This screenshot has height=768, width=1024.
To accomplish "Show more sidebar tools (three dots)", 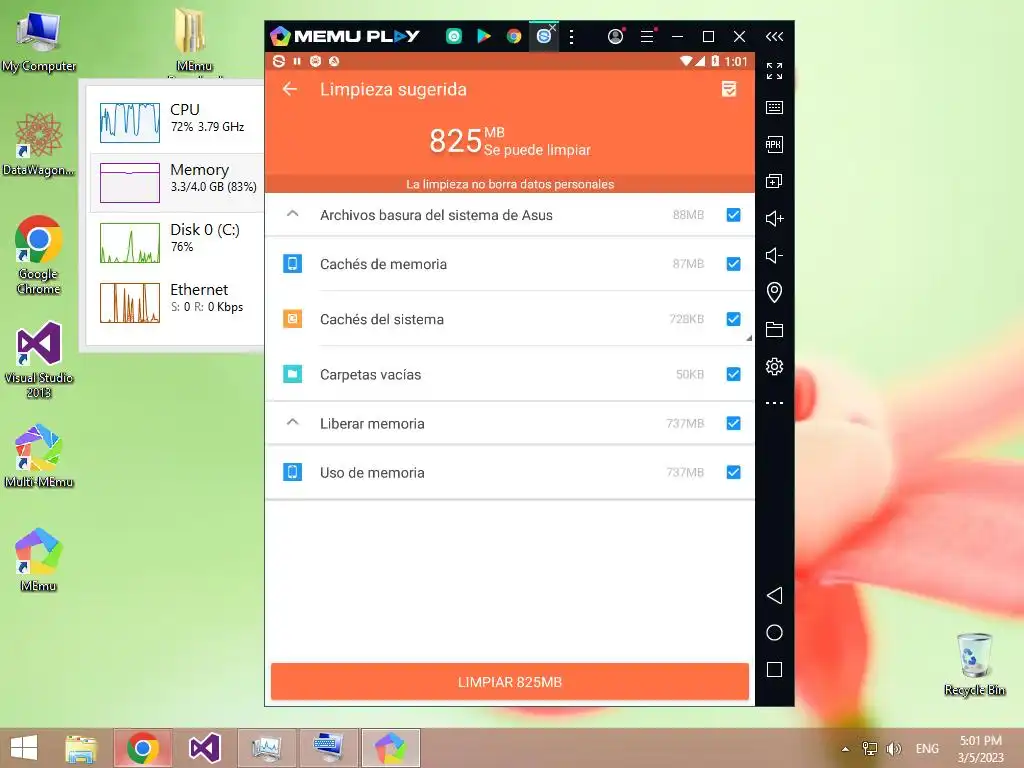I will [775, 403].
